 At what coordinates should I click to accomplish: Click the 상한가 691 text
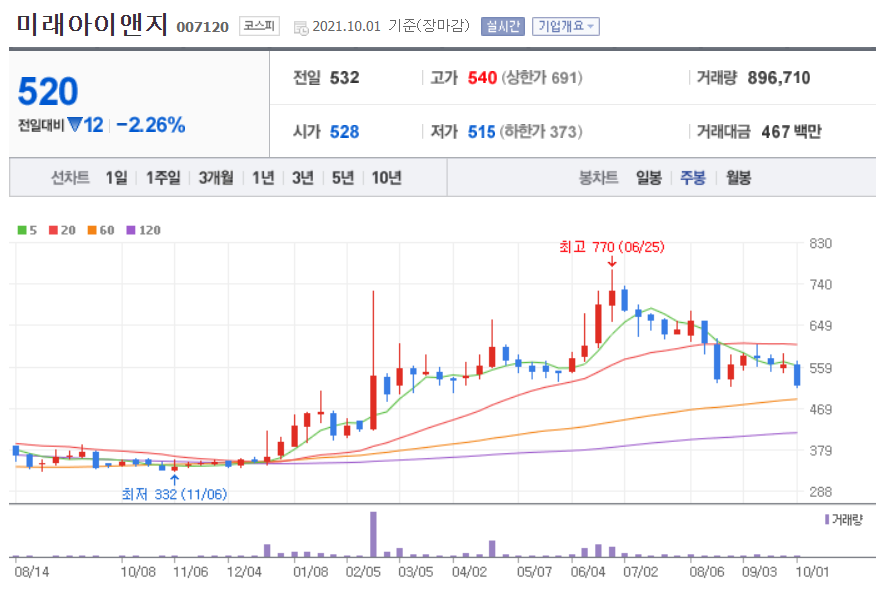(x=542, y=78)
